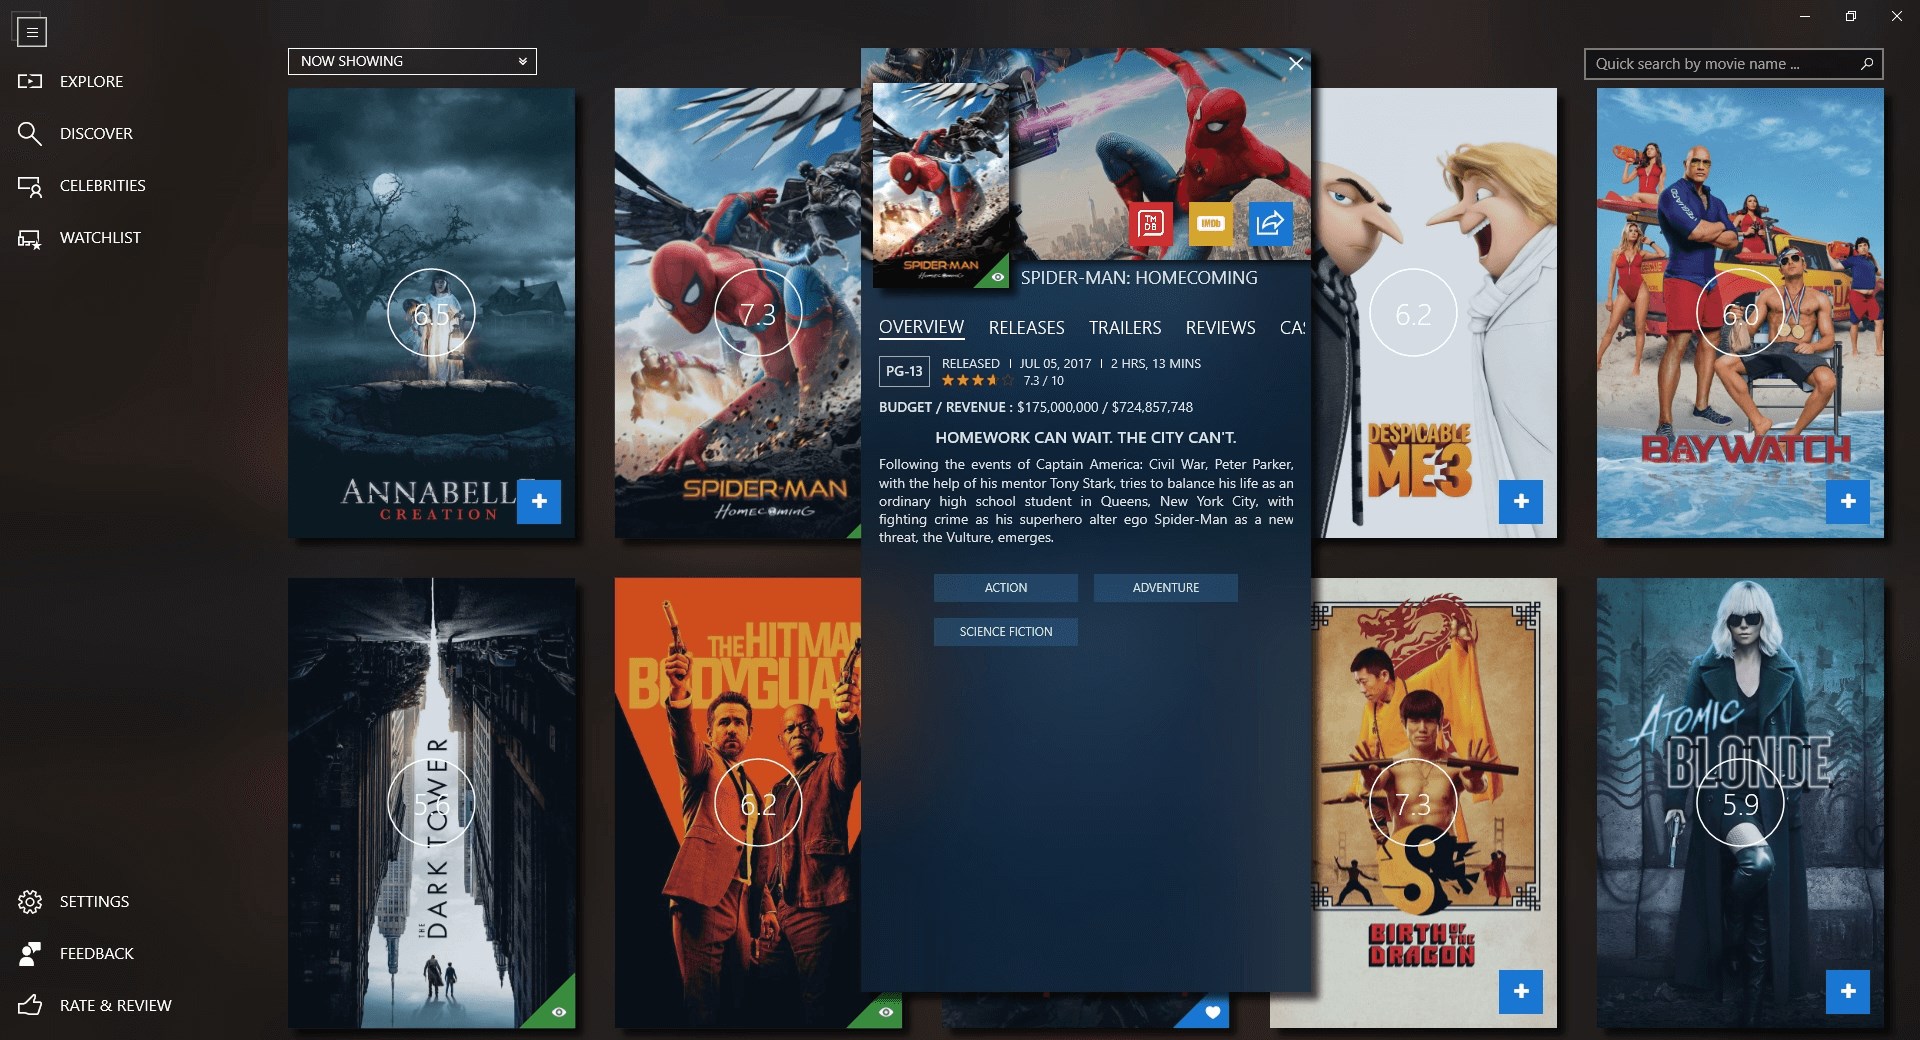Toggle the green eye badge on The Hitman's Bodyguard
1920x1040 pixels.
coord(884,1013)
